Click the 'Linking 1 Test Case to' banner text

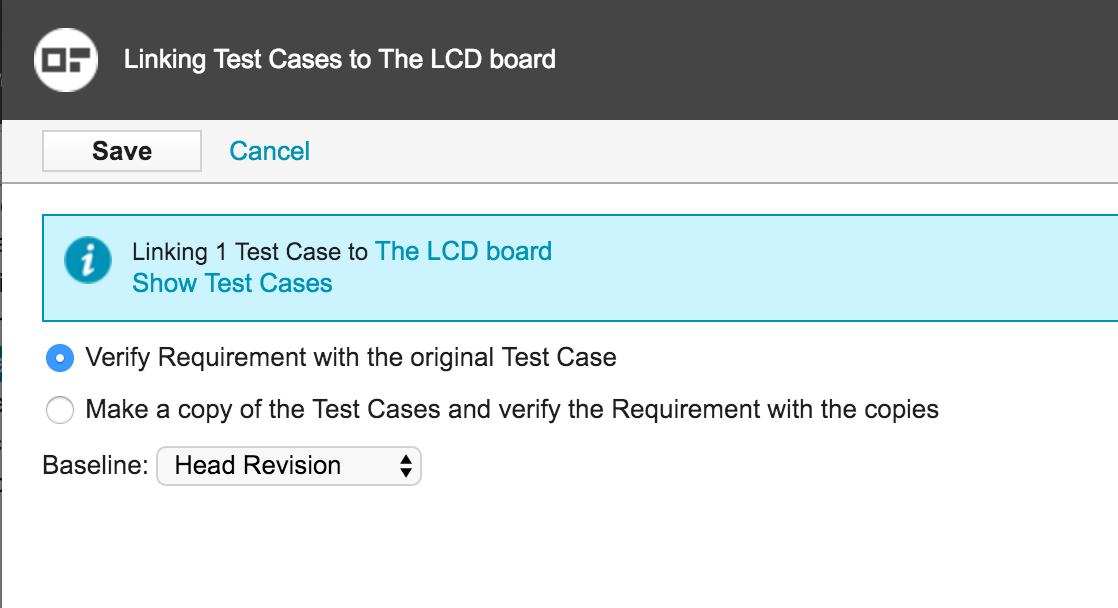(250, 251)
